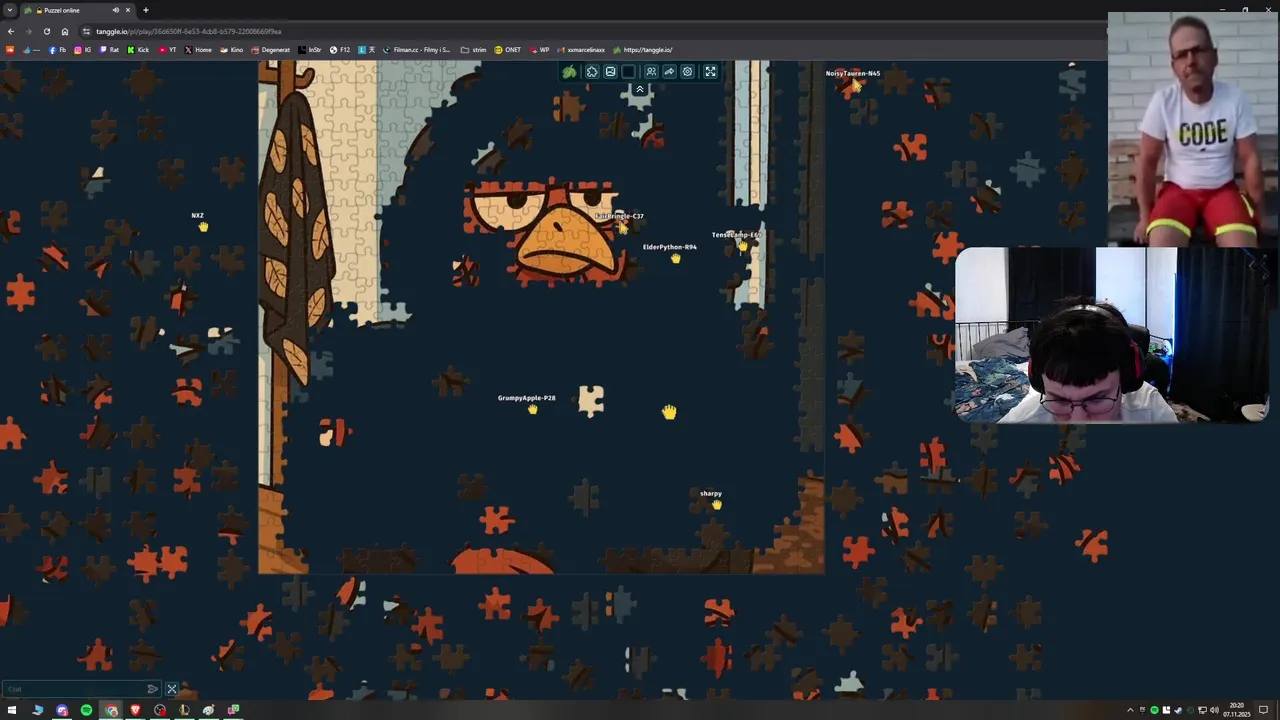
Task: Open the WP bookmark
Action: click(540, 50)
